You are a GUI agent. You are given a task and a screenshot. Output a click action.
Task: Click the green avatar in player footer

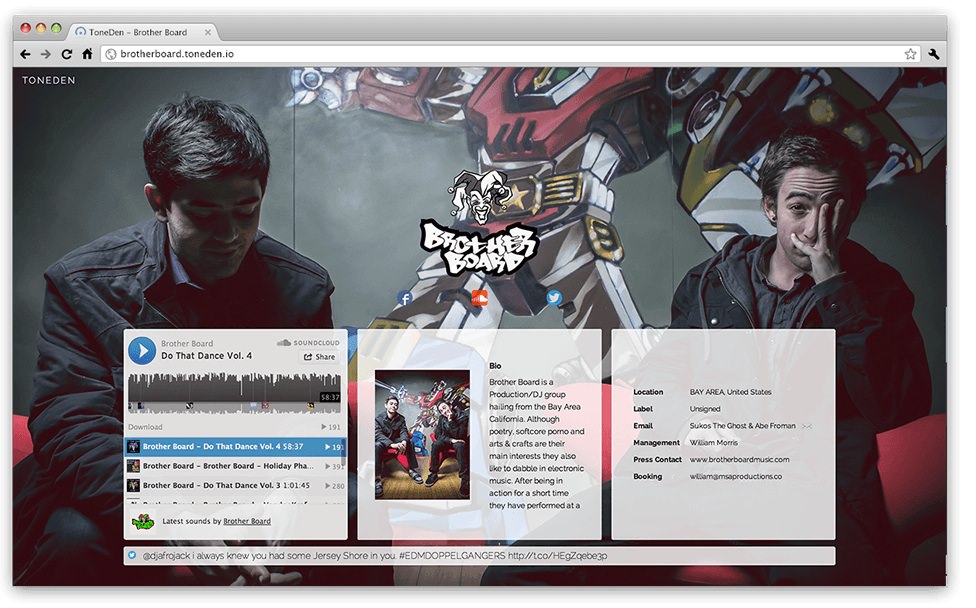(143, 521)
